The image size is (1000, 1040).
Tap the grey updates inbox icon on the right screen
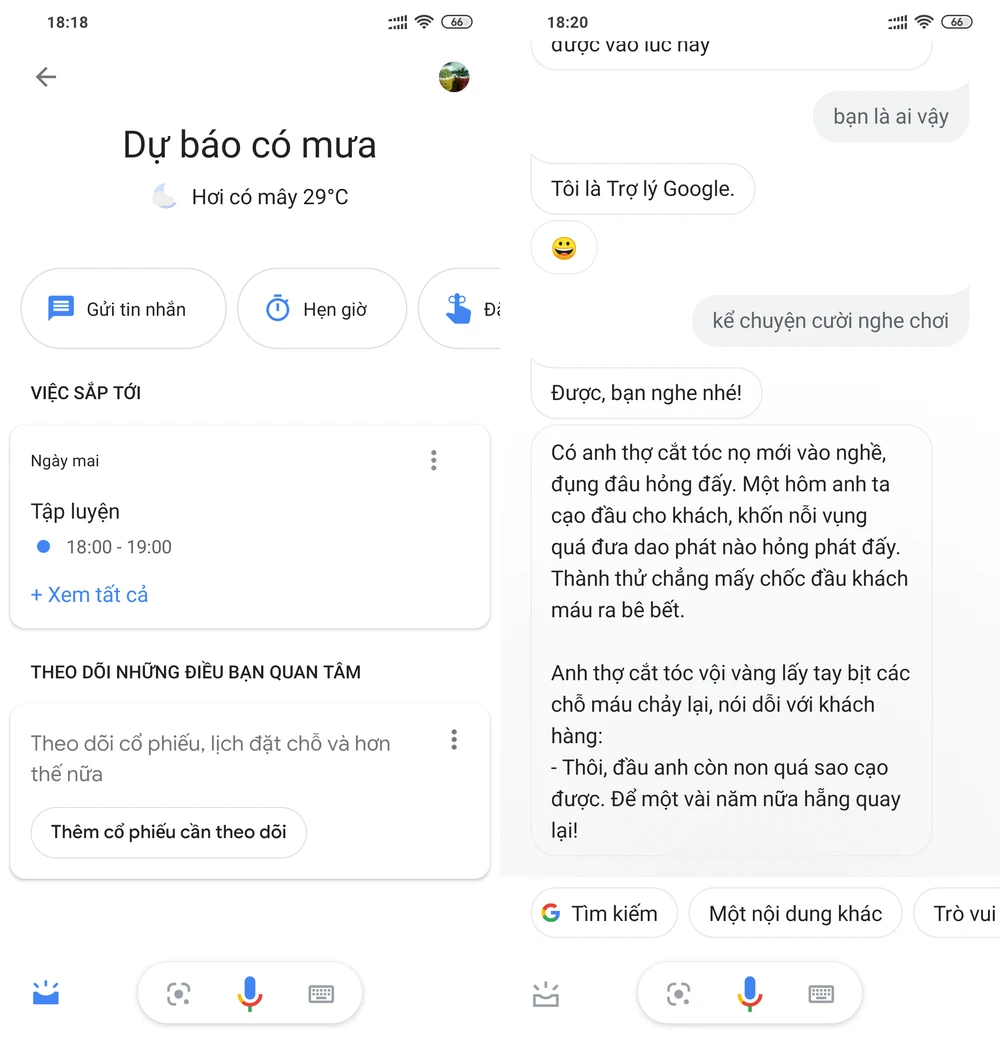pos(546,994)
